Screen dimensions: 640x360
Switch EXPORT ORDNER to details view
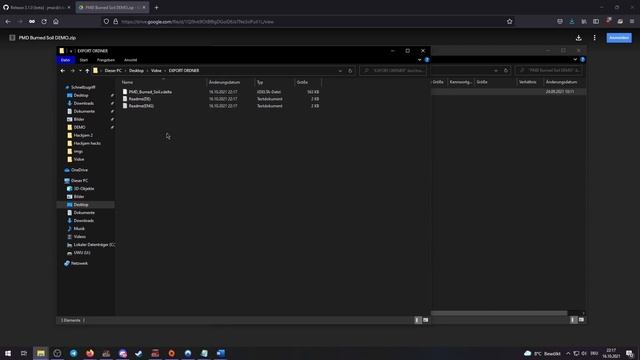417,320
